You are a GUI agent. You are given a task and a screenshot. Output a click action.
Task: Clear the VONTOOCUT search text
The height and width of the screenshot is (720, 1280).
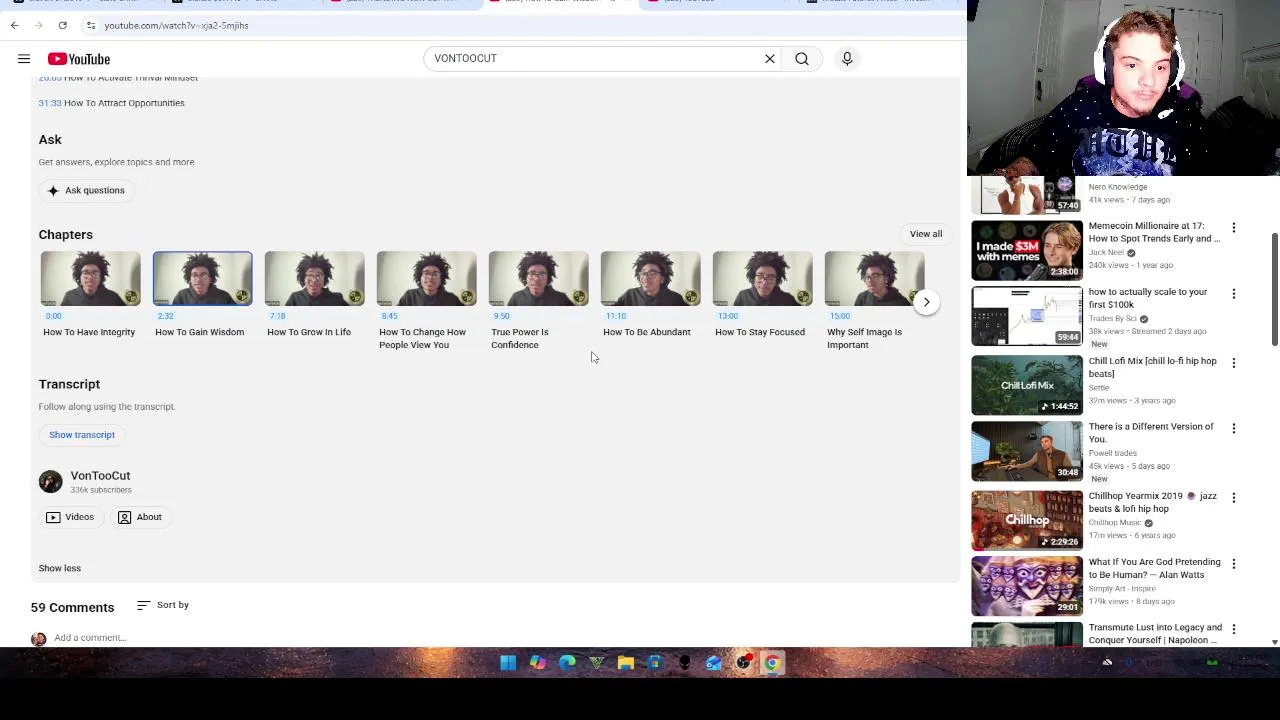click(x=770, y=59)
